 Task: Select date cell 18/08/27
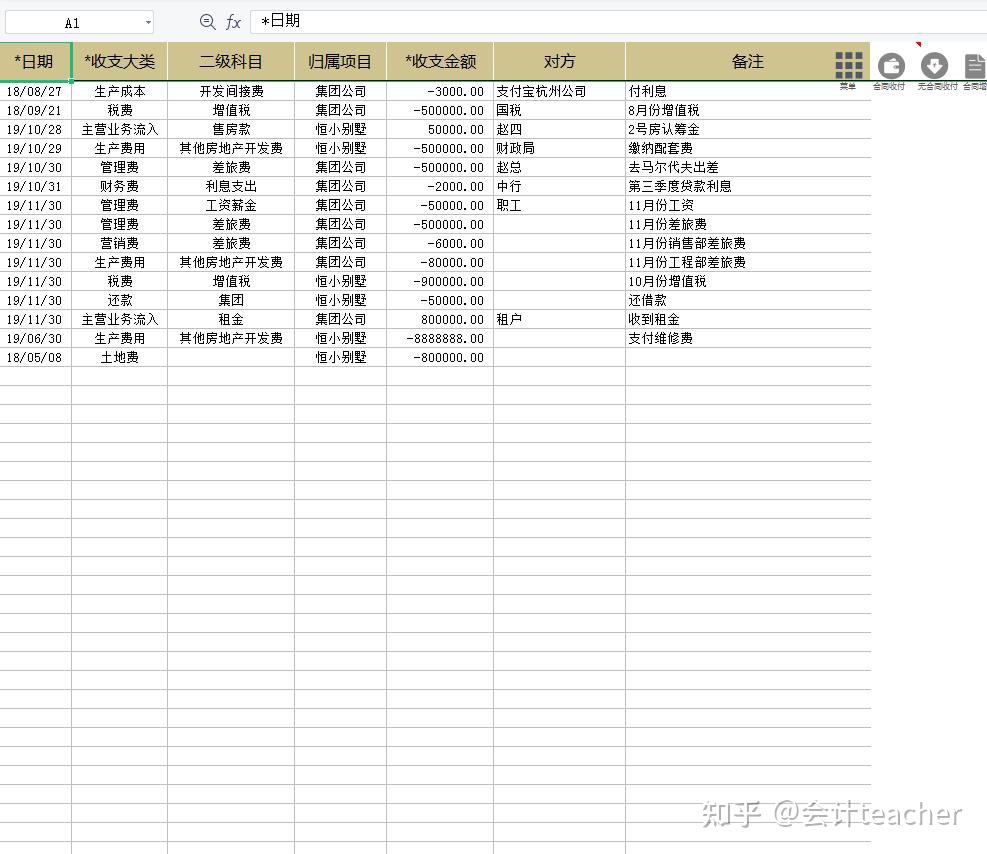[x=35, y=91]
